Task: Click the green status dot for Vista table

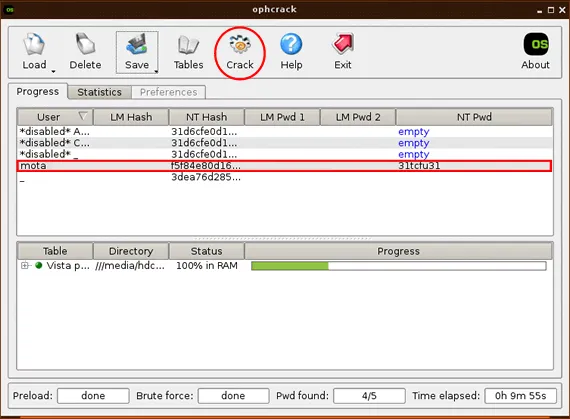Action: [39, 265]
